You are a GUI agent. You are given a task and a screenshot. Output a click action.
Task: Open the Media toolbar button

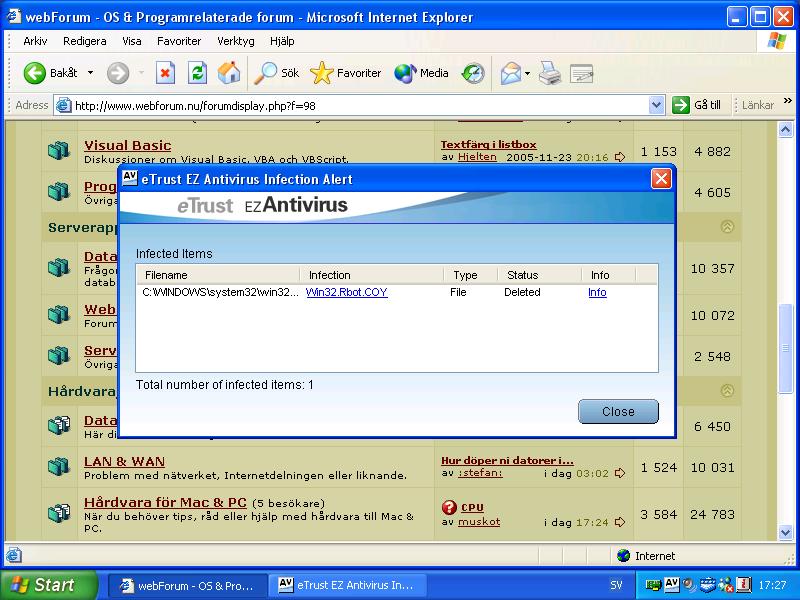coord(421,73)
